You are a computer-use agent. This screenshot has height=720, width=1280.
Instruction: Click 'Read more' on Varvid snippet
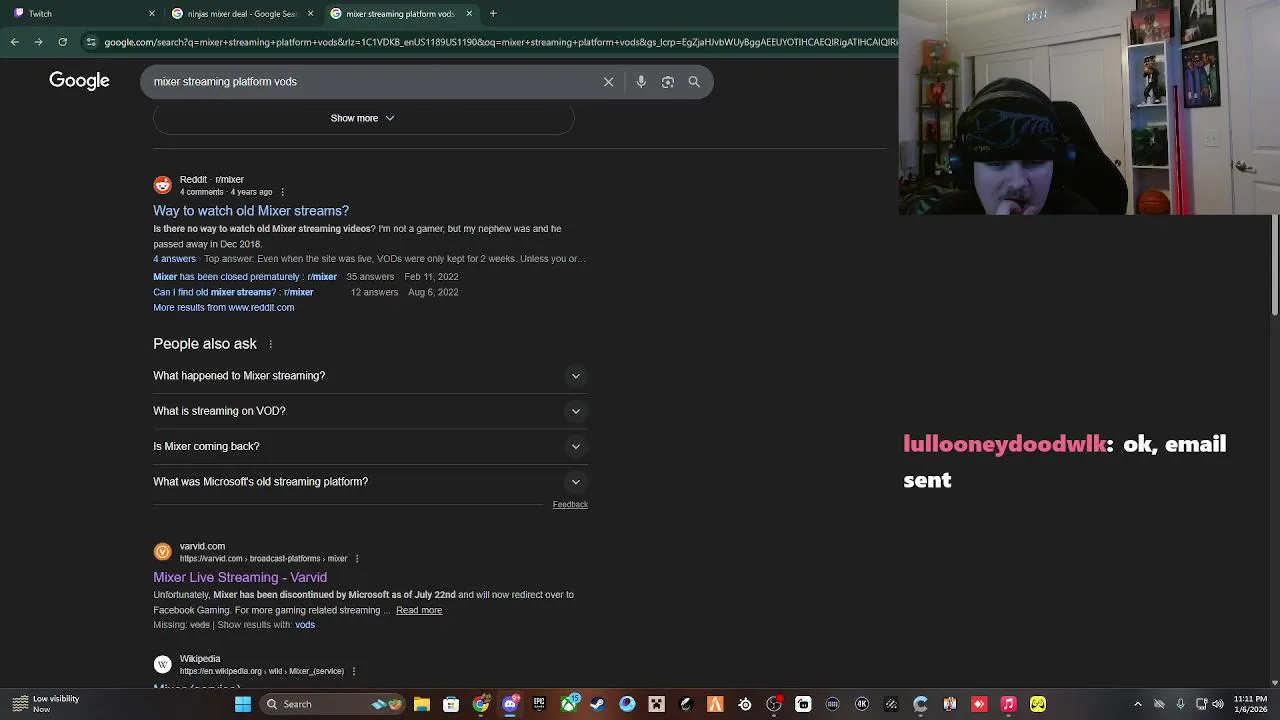(x=419, y=610)
